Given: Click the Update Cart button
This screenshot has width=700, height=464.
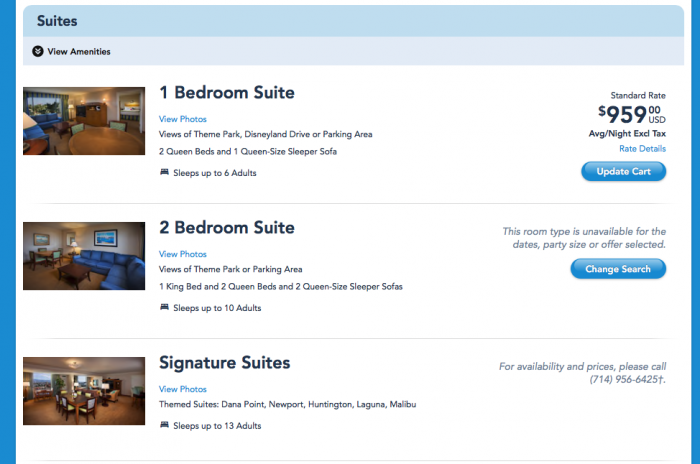Looking at the screenshot, I should coord(623,171).
